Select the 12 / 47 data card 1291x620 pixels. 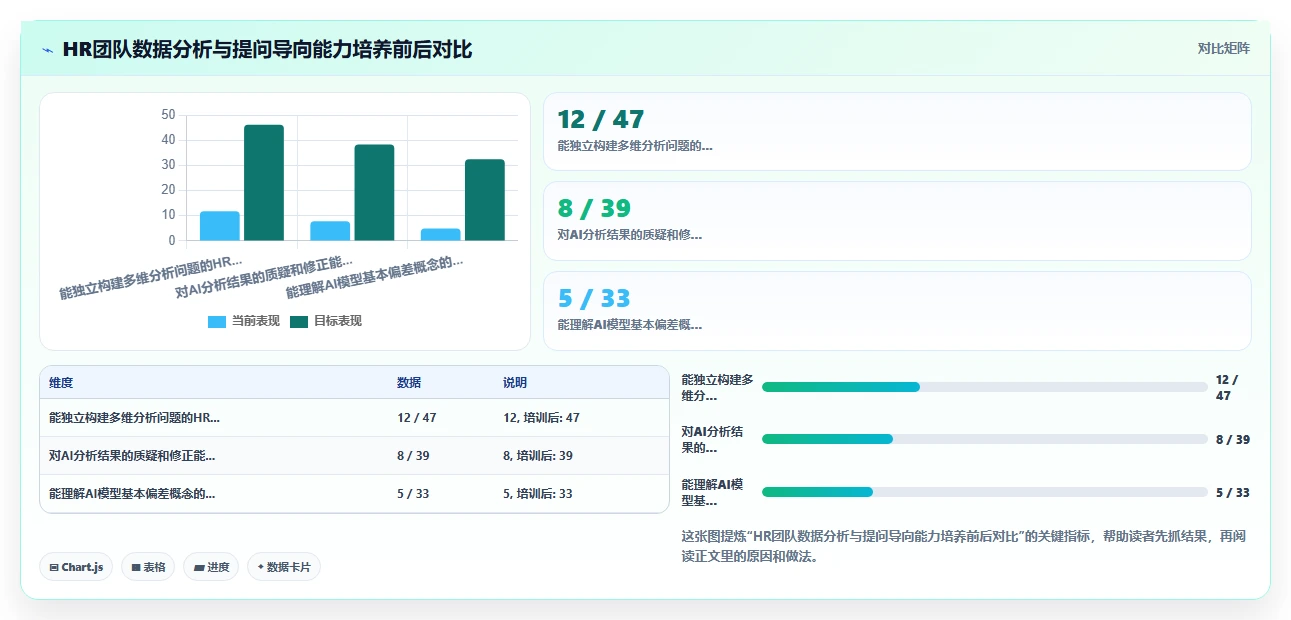(897, 131)
